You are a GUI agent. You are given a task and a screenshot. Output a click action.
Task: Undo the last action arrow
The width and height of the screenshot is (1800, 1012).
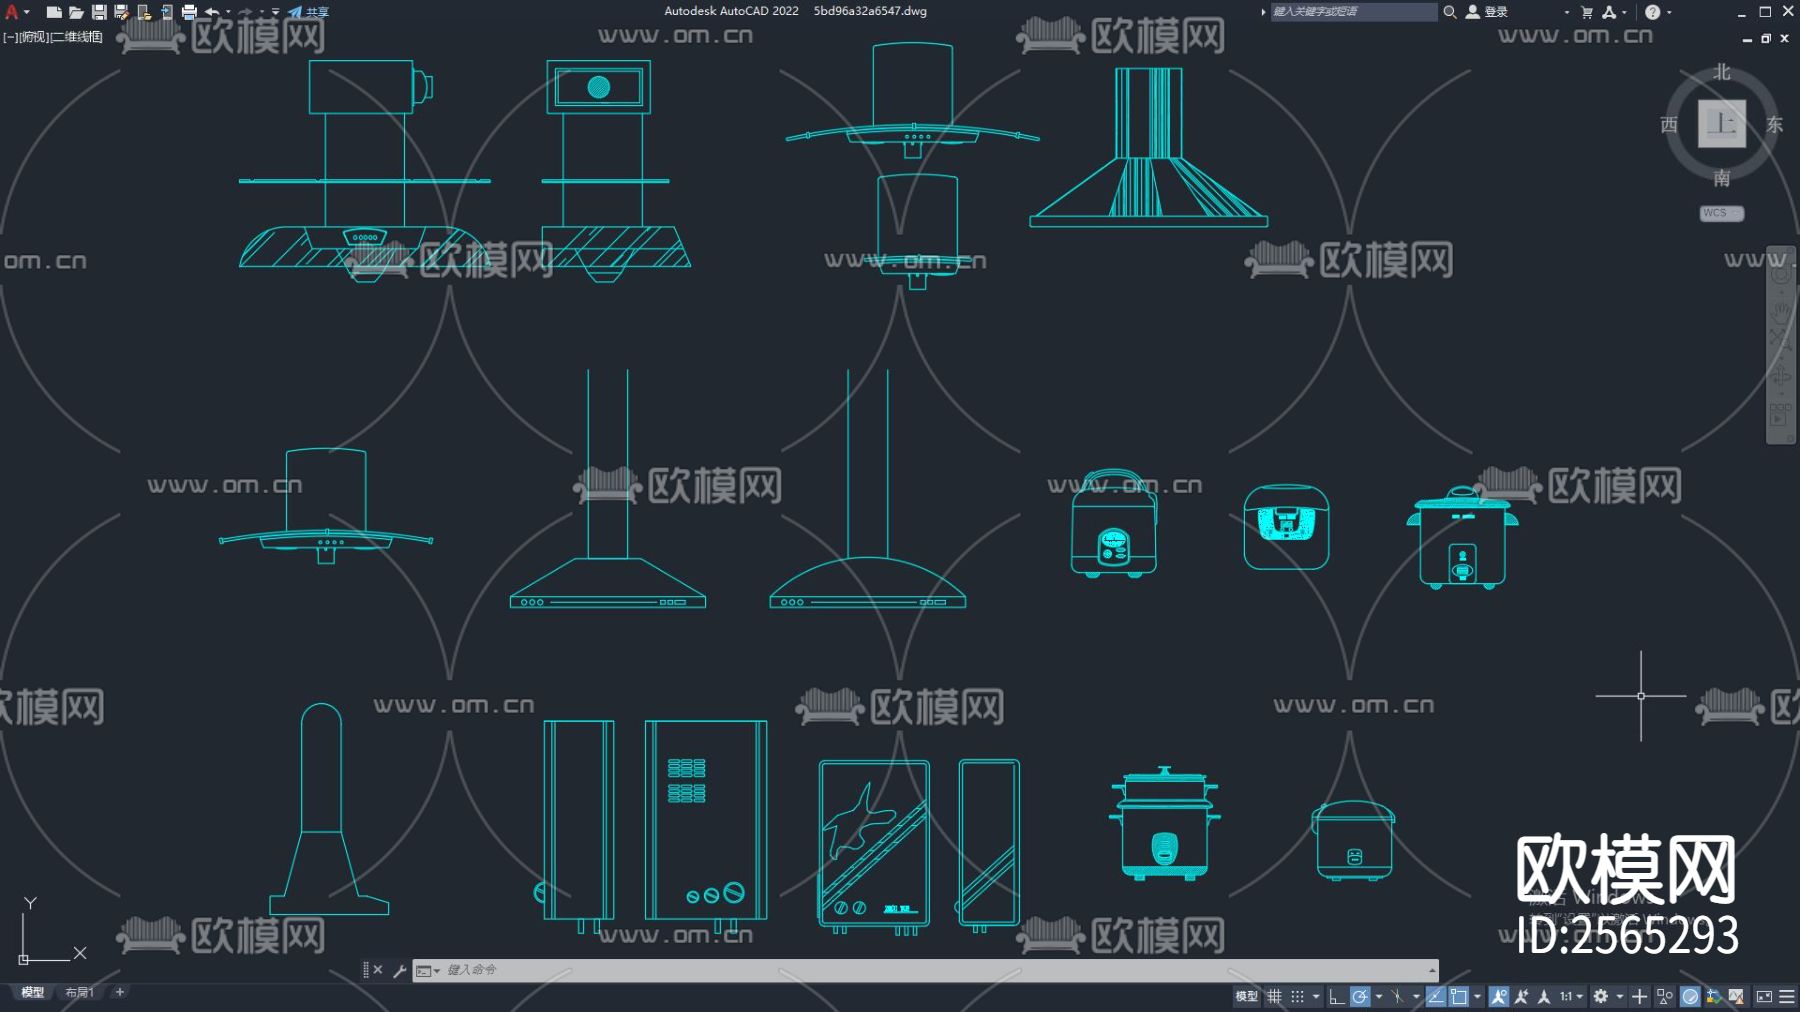(x=212, y=12)
